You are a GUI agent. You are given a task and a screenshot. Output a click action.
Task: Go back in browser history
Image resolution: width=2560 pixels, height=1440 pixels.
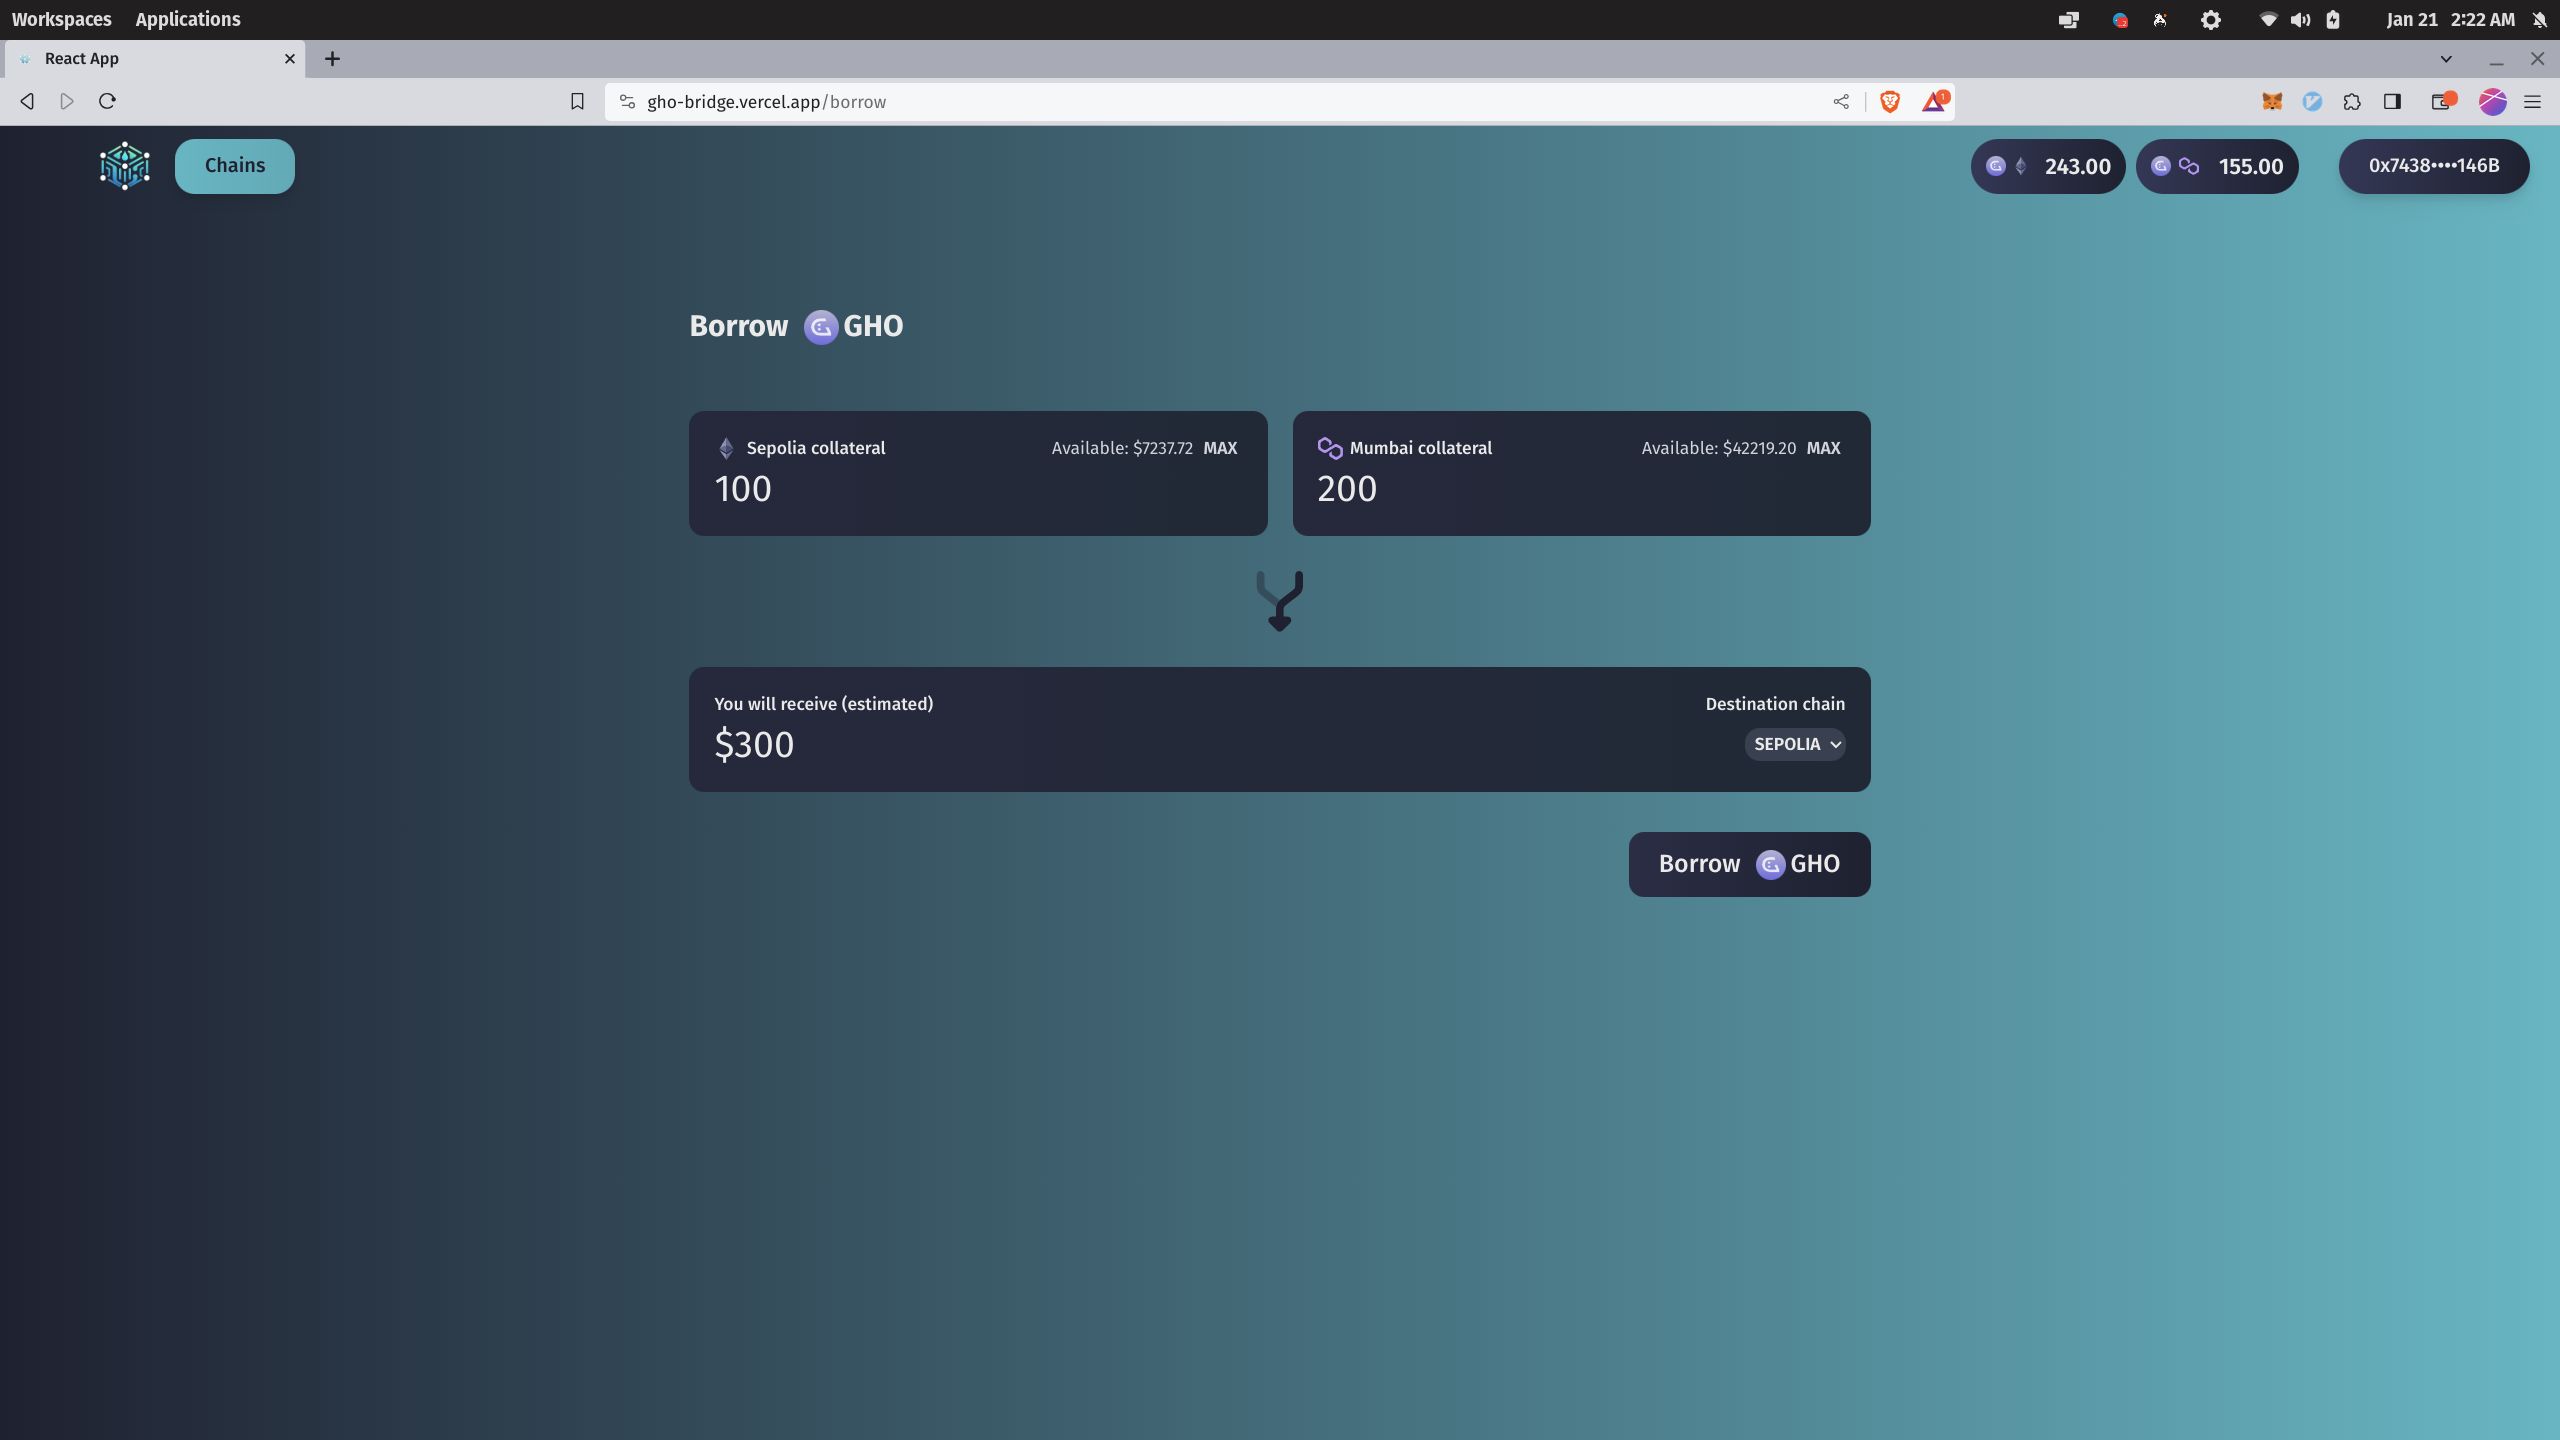coord(27,101)
